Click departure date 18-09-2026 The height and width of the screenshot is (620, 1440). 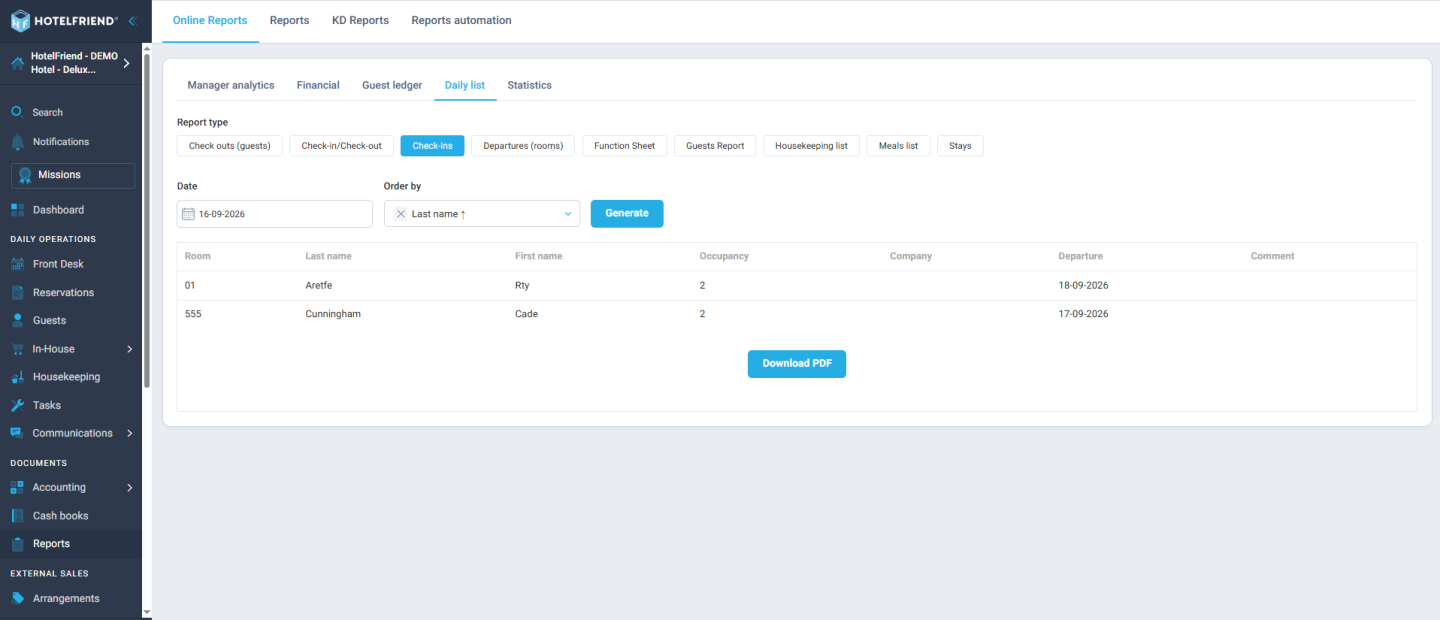pos(1083,286)
